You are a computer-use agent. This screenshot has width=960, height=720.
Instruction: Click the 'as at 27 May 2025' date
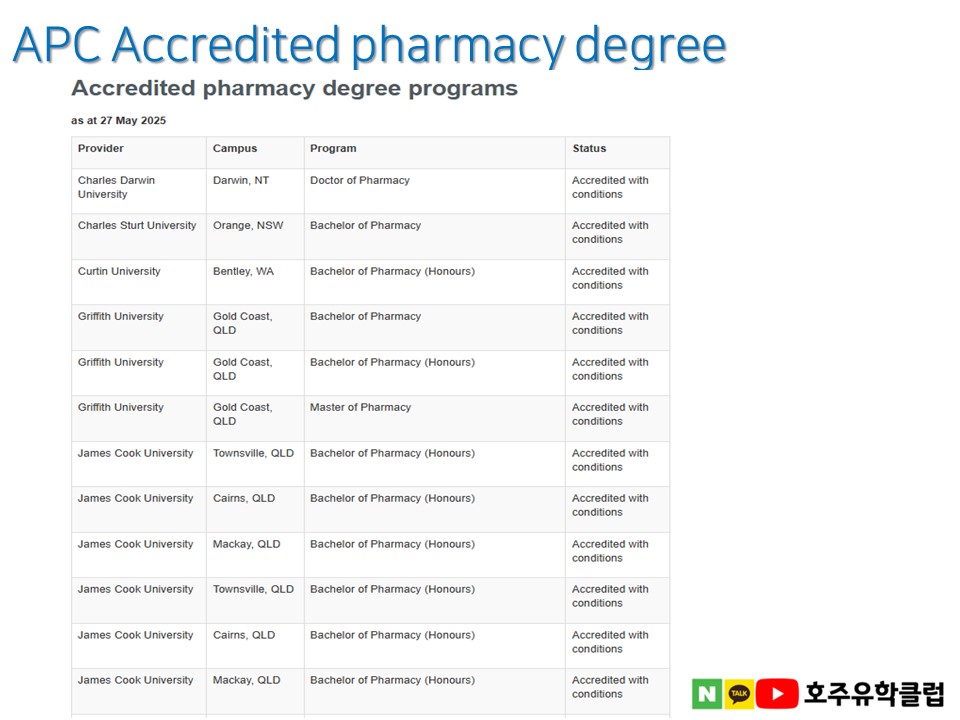(x=118, y=121)
